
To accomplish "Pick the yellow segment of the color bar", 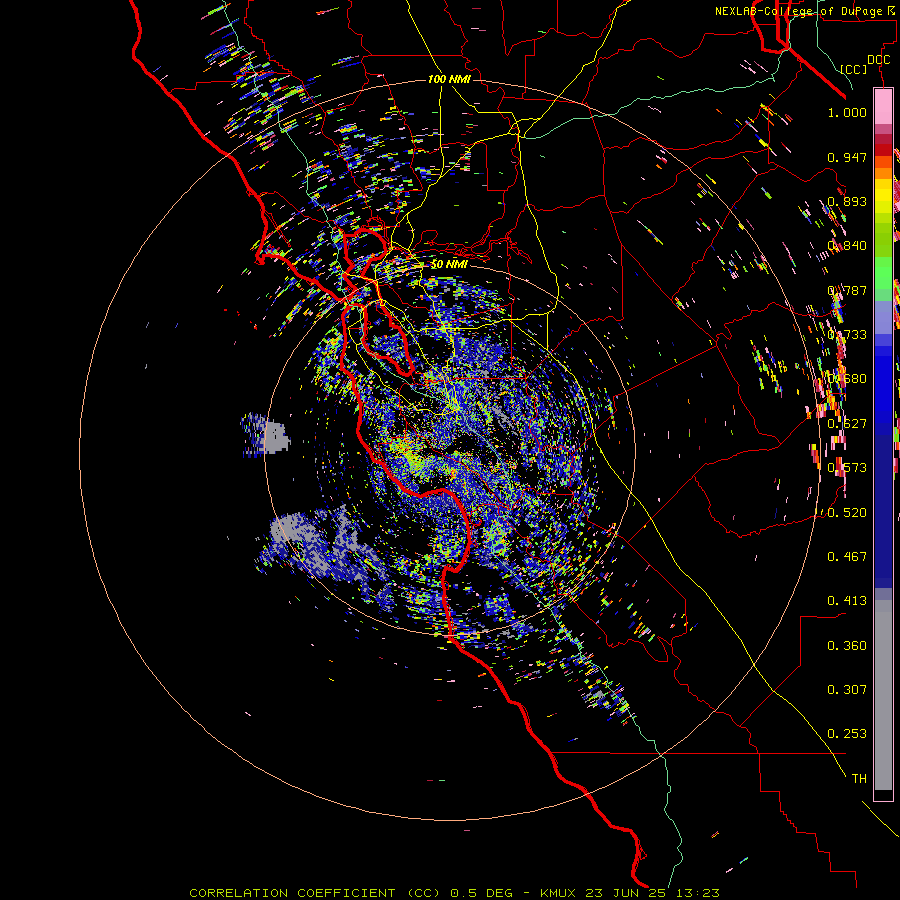I will point(883,196).
